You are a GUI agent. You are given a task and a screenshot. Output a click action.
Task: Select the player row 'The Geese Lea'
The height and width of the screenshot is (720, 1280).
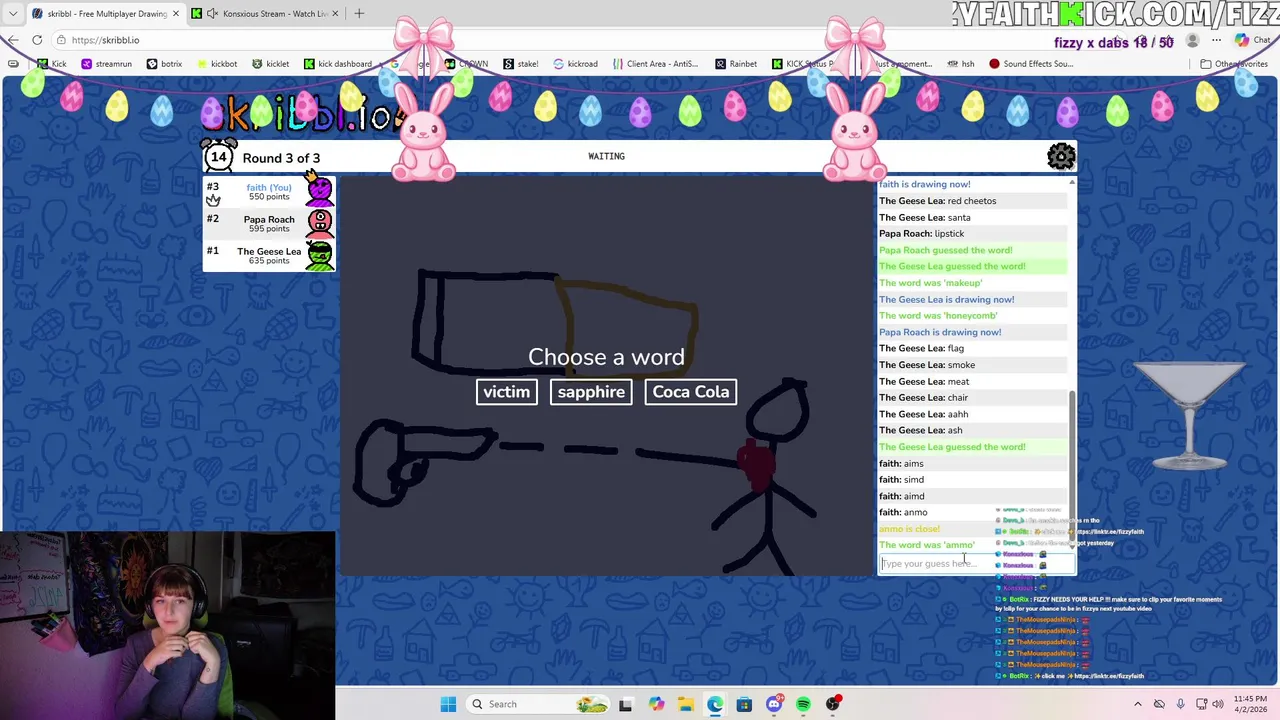[x=269, y=255]
